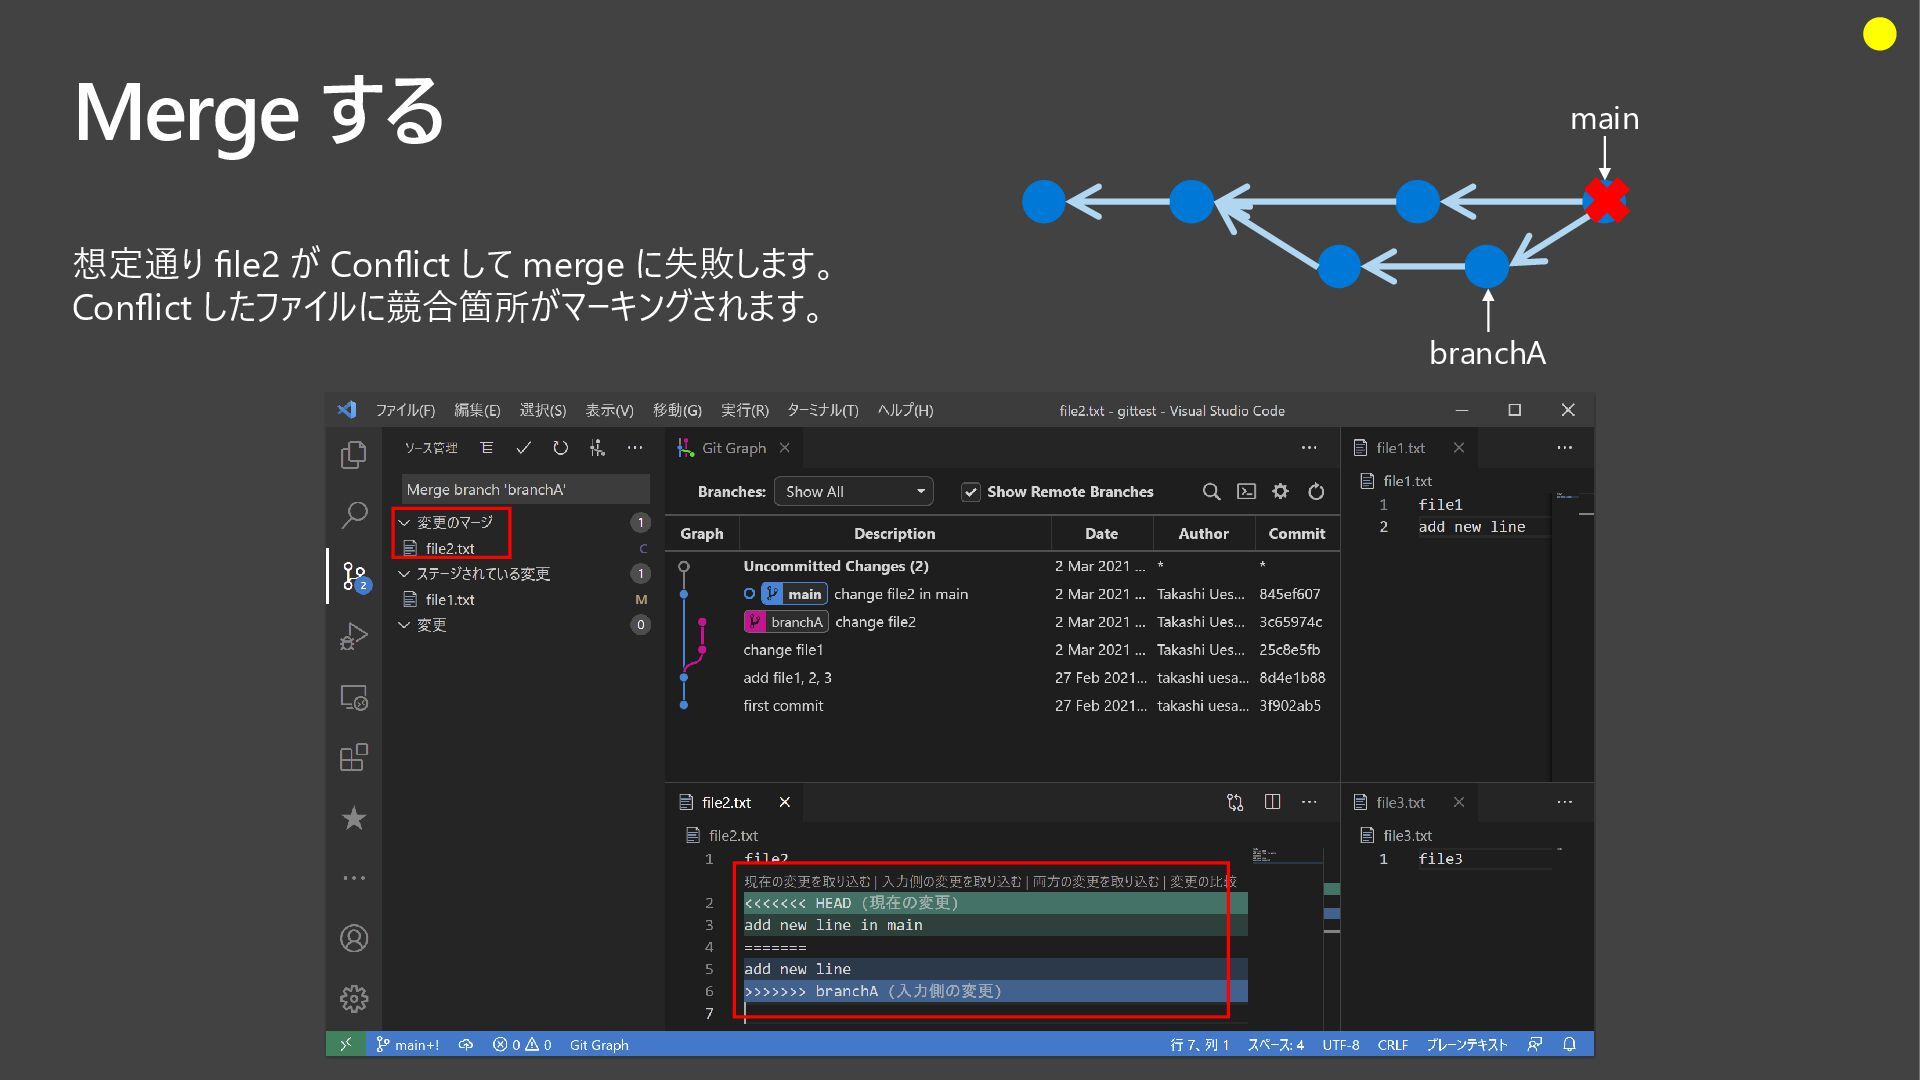This screenshot has height=1080, width=1920.
Task: Click 現在の変更を取り込む conflict action
Action: [x=807, y=881]
